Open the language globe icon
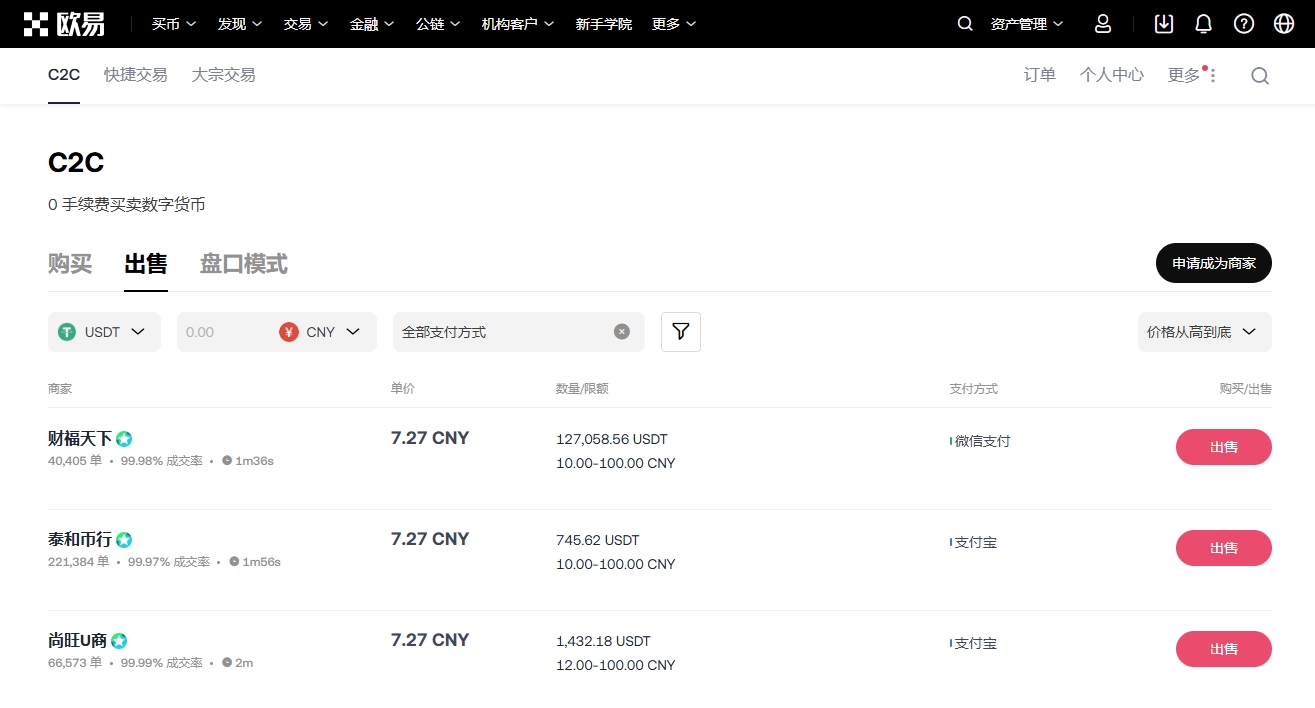 tap(1283, 23)
